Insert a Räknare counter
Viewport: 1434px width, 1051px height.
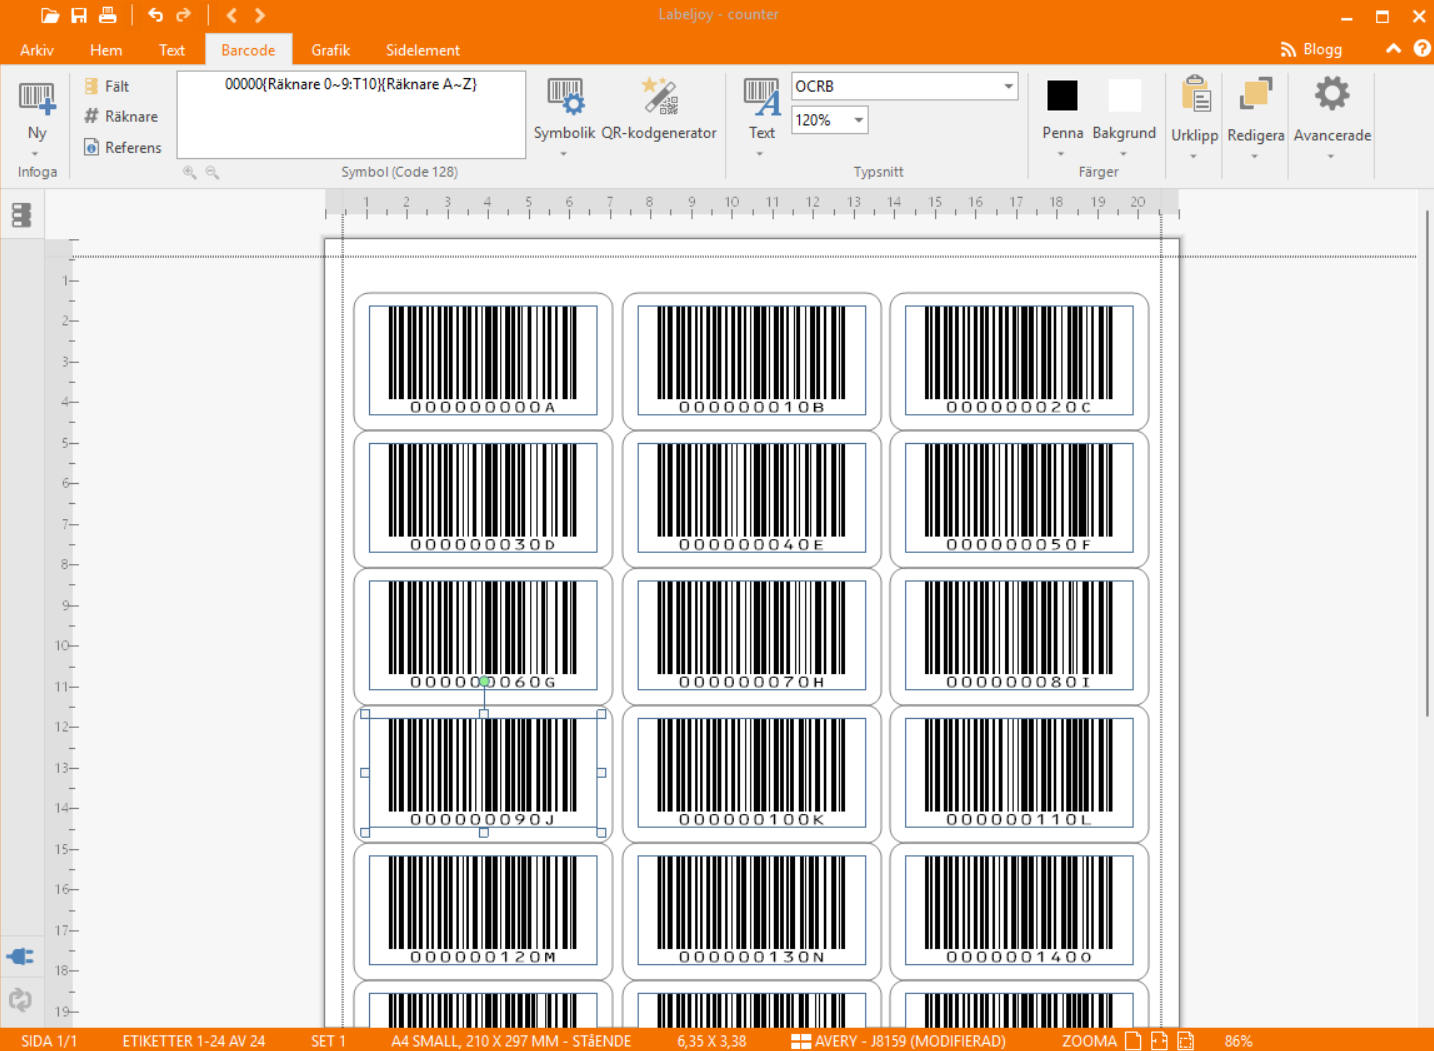(121, 117)
